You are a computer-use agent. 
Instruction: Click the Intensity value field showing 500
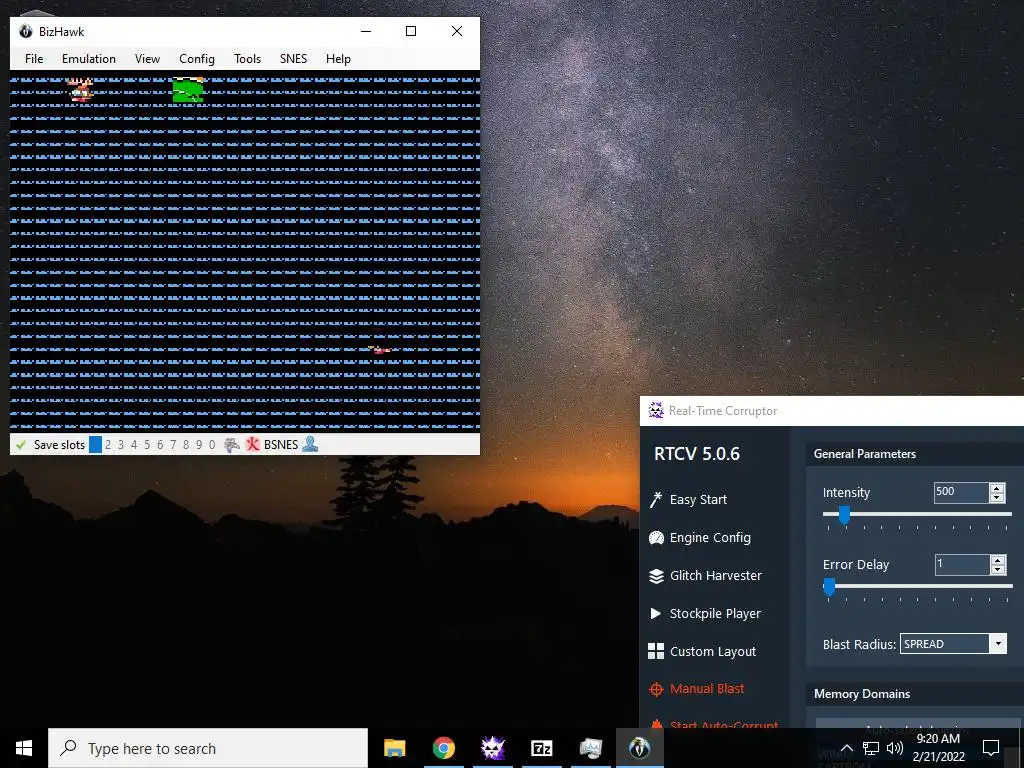961,492
